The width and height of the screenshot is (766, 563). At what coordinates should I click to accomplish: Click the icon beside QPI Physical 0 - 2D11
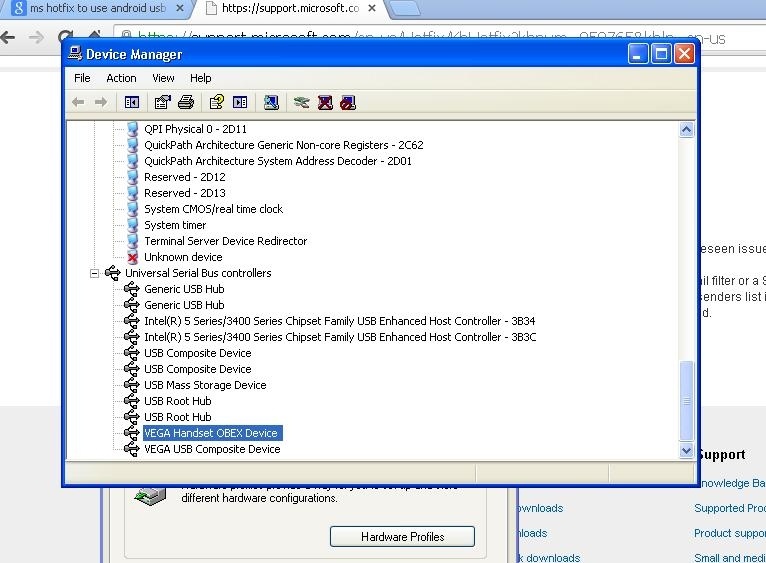coord(132,129)
